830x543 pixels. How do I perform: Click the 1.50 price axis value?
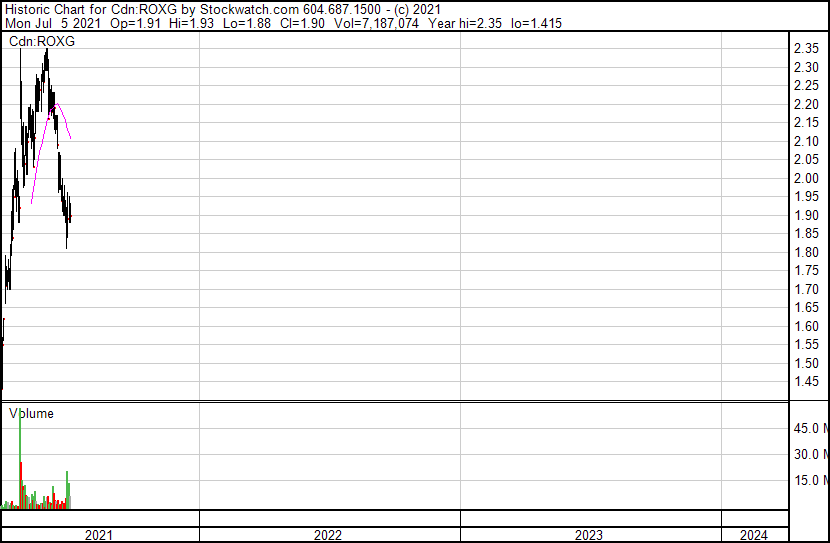pos(806,364)
